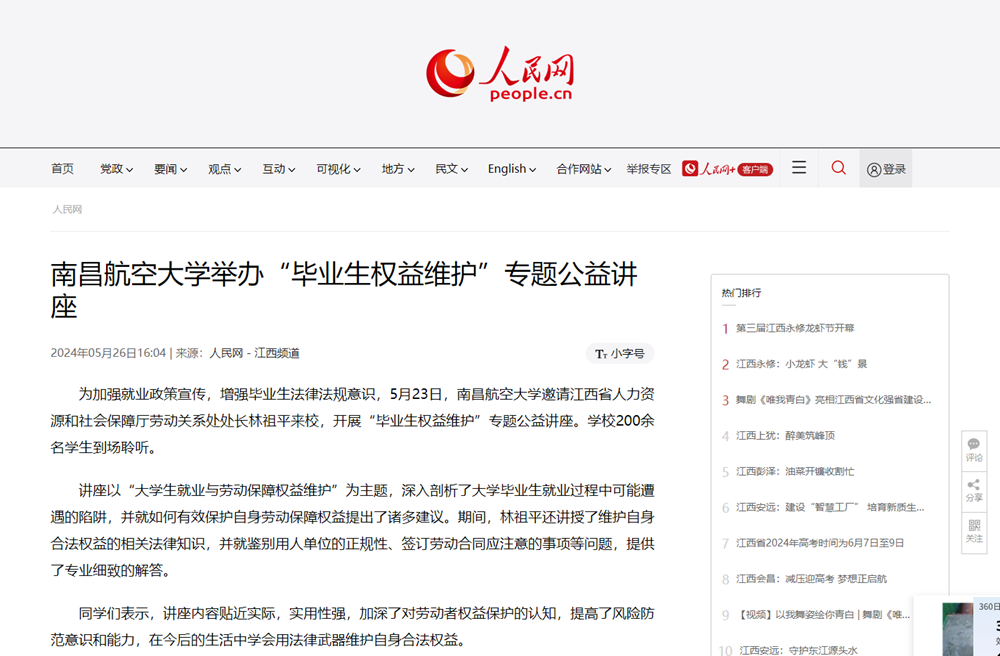
Task: Click the Tt 小字号 font size control
Action: 619,353
